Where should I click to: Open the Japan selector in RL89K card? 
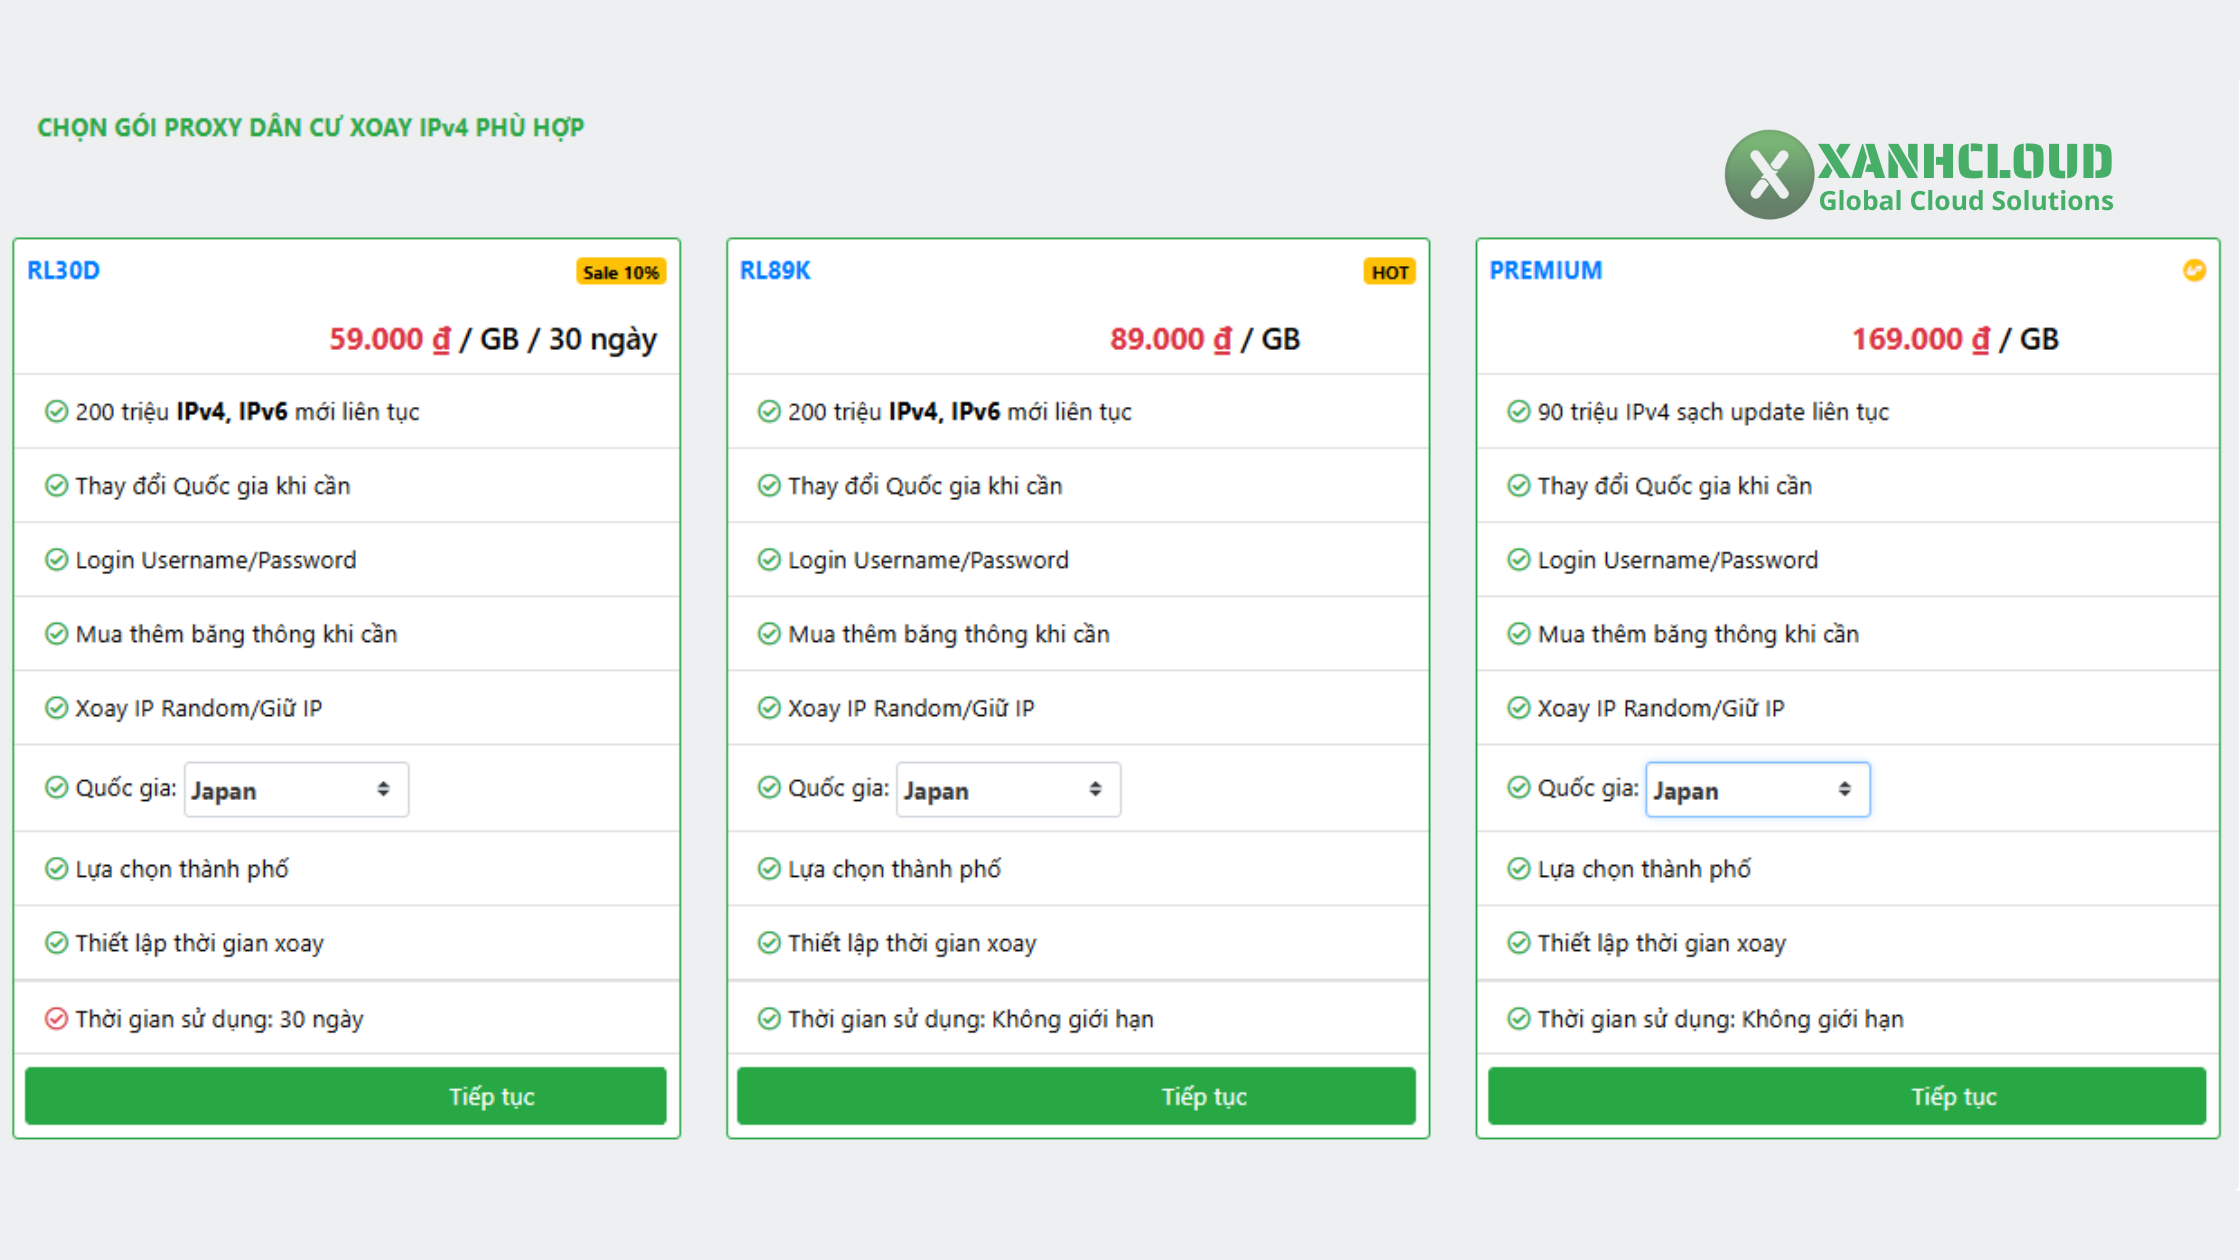tap(1008, 789)
